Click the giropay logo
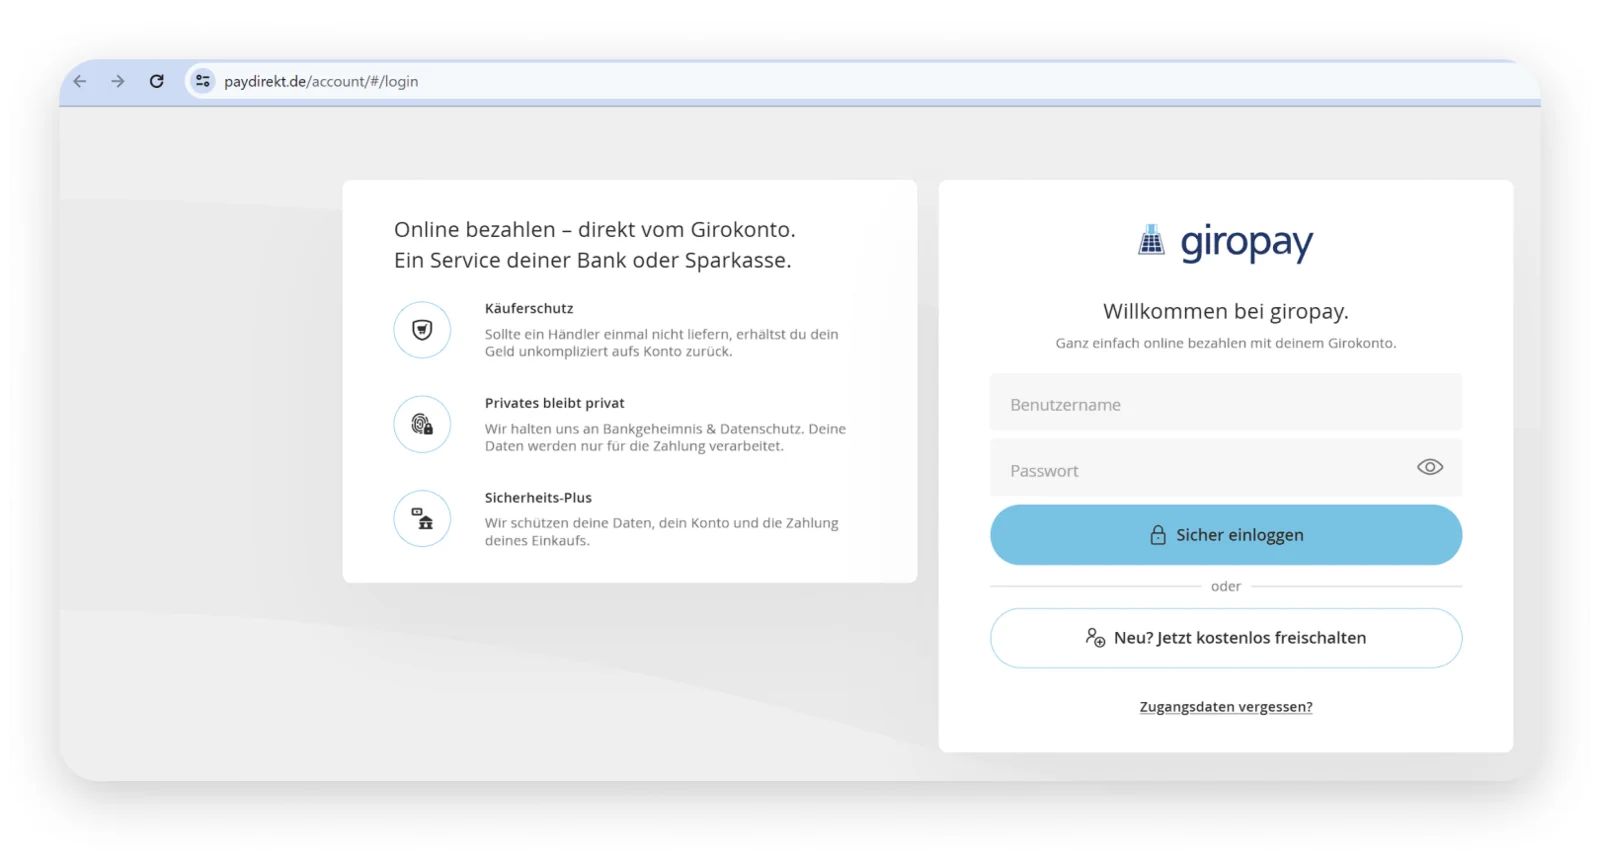1600x861 pixels. click(1226, 242)
